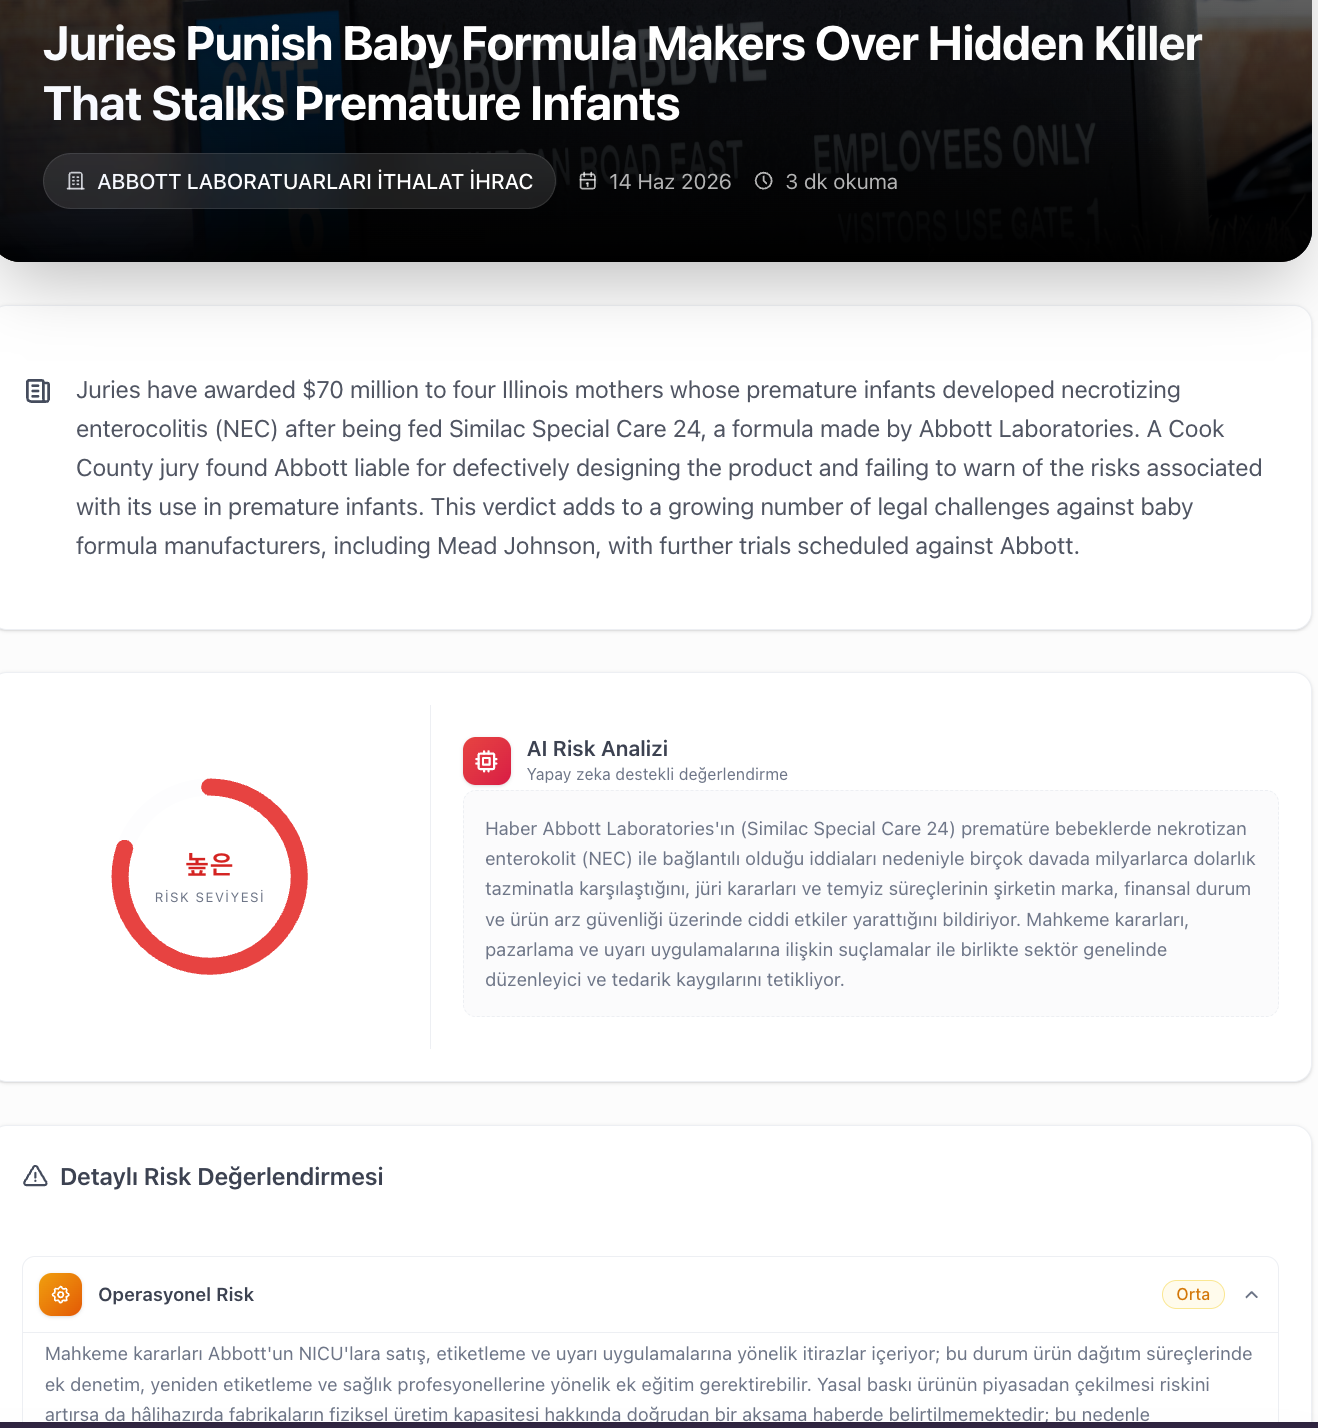Click the article summary paragraph

(669, 468)
